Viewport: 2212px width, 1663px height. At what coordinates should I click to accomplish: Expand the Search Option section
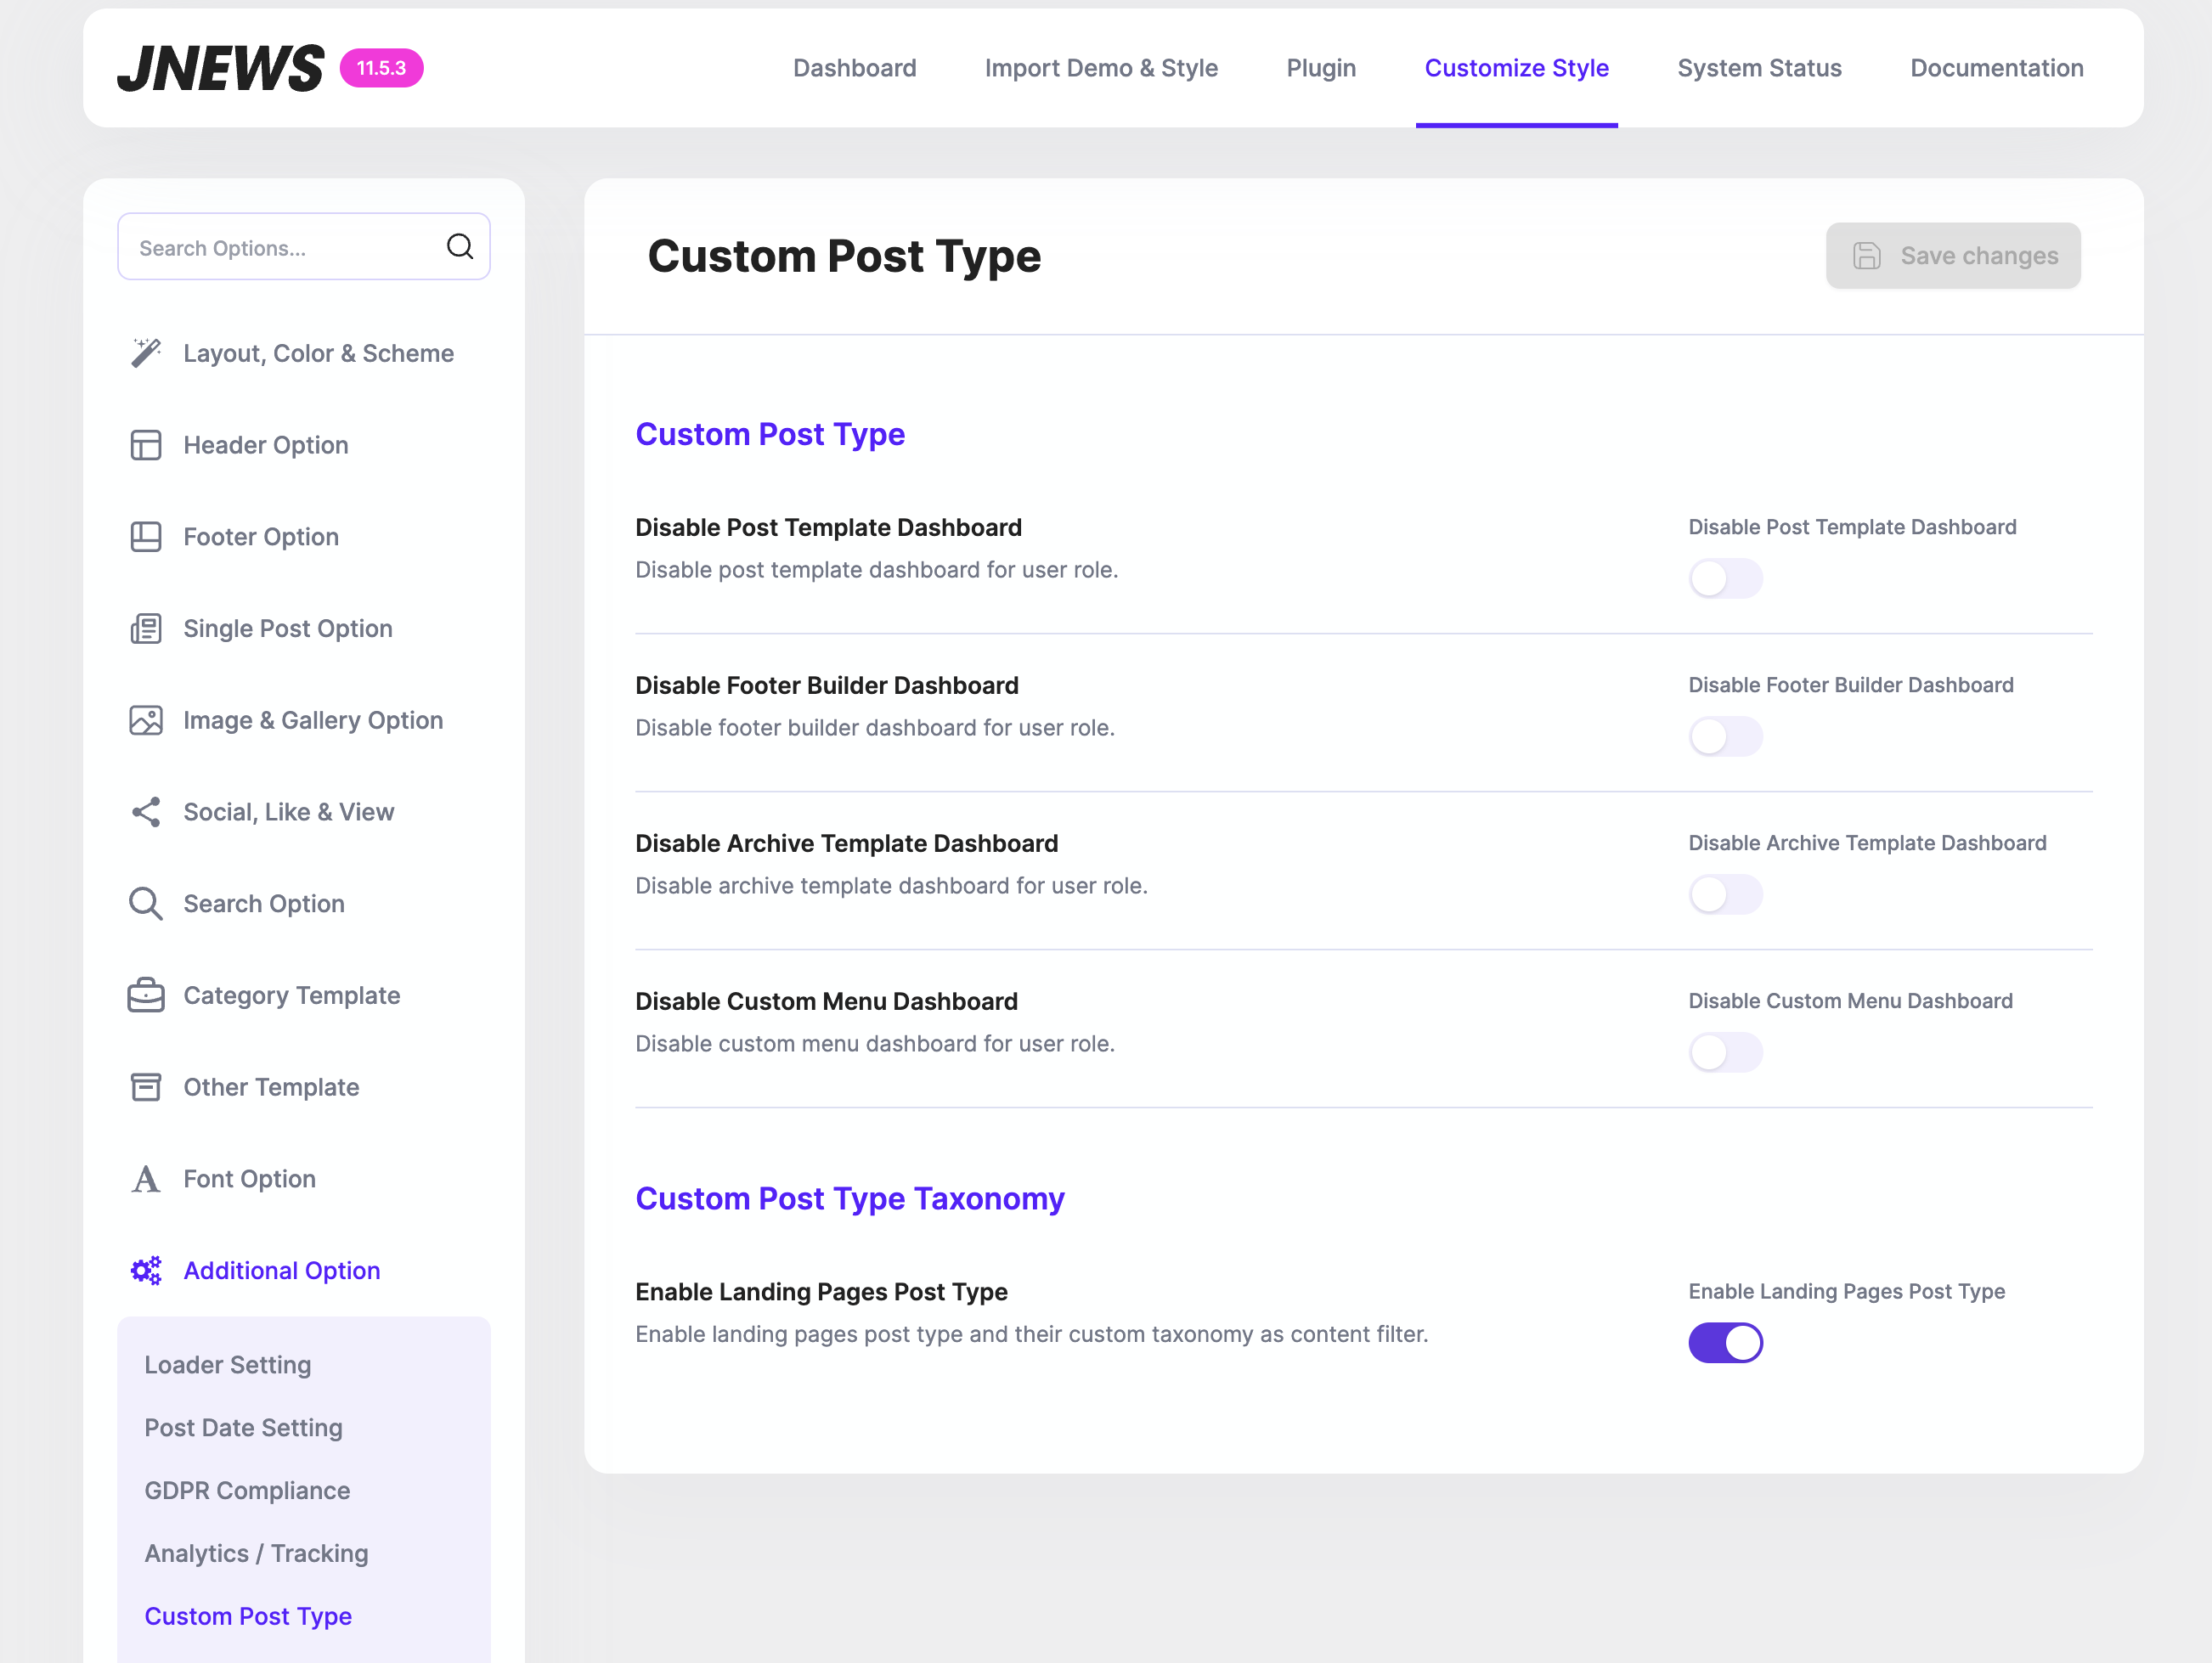pos(264,904)
